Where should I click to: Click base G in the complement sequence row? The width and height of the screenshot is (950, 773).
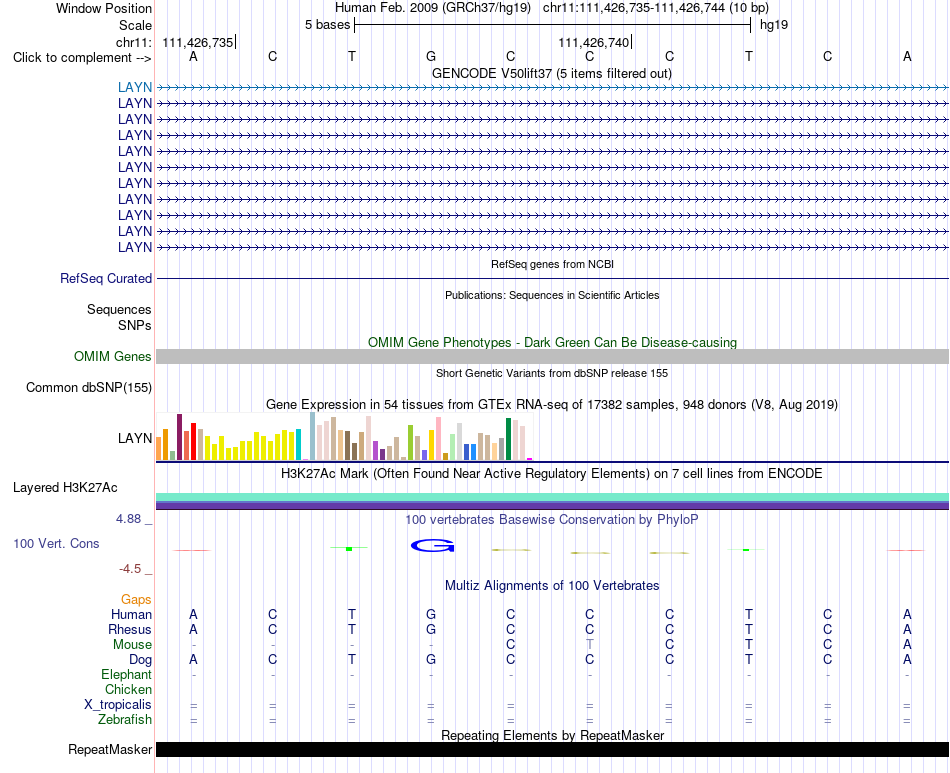431,56
